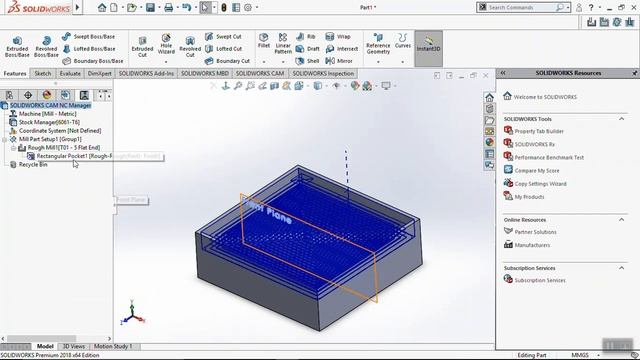Open Property Tab Builder link
This screenshot has height=360, width=640.
[x=539, y=131]
